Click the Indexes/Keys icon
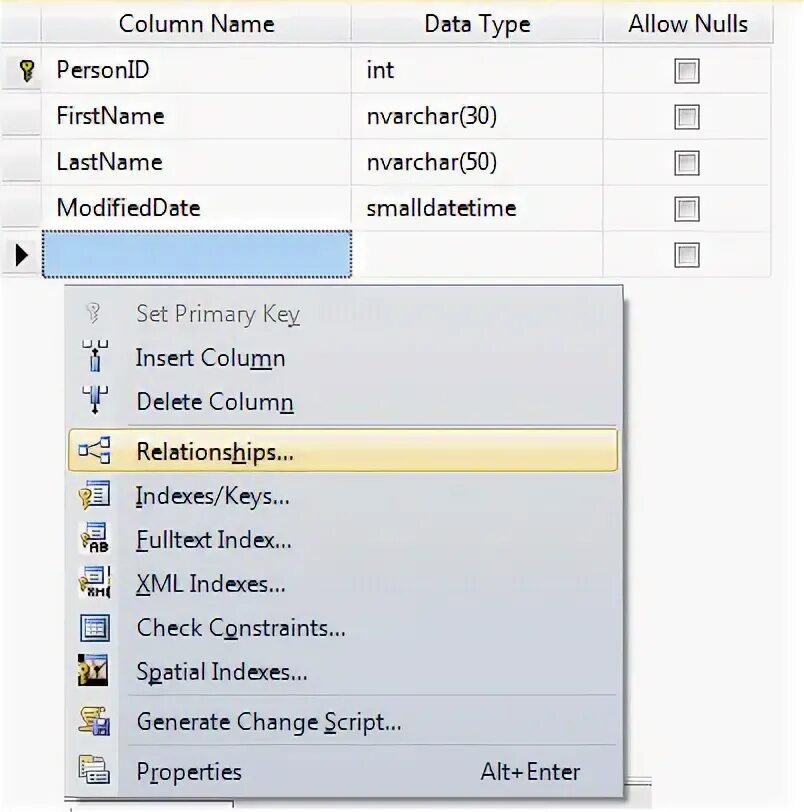 pos(94,496)
